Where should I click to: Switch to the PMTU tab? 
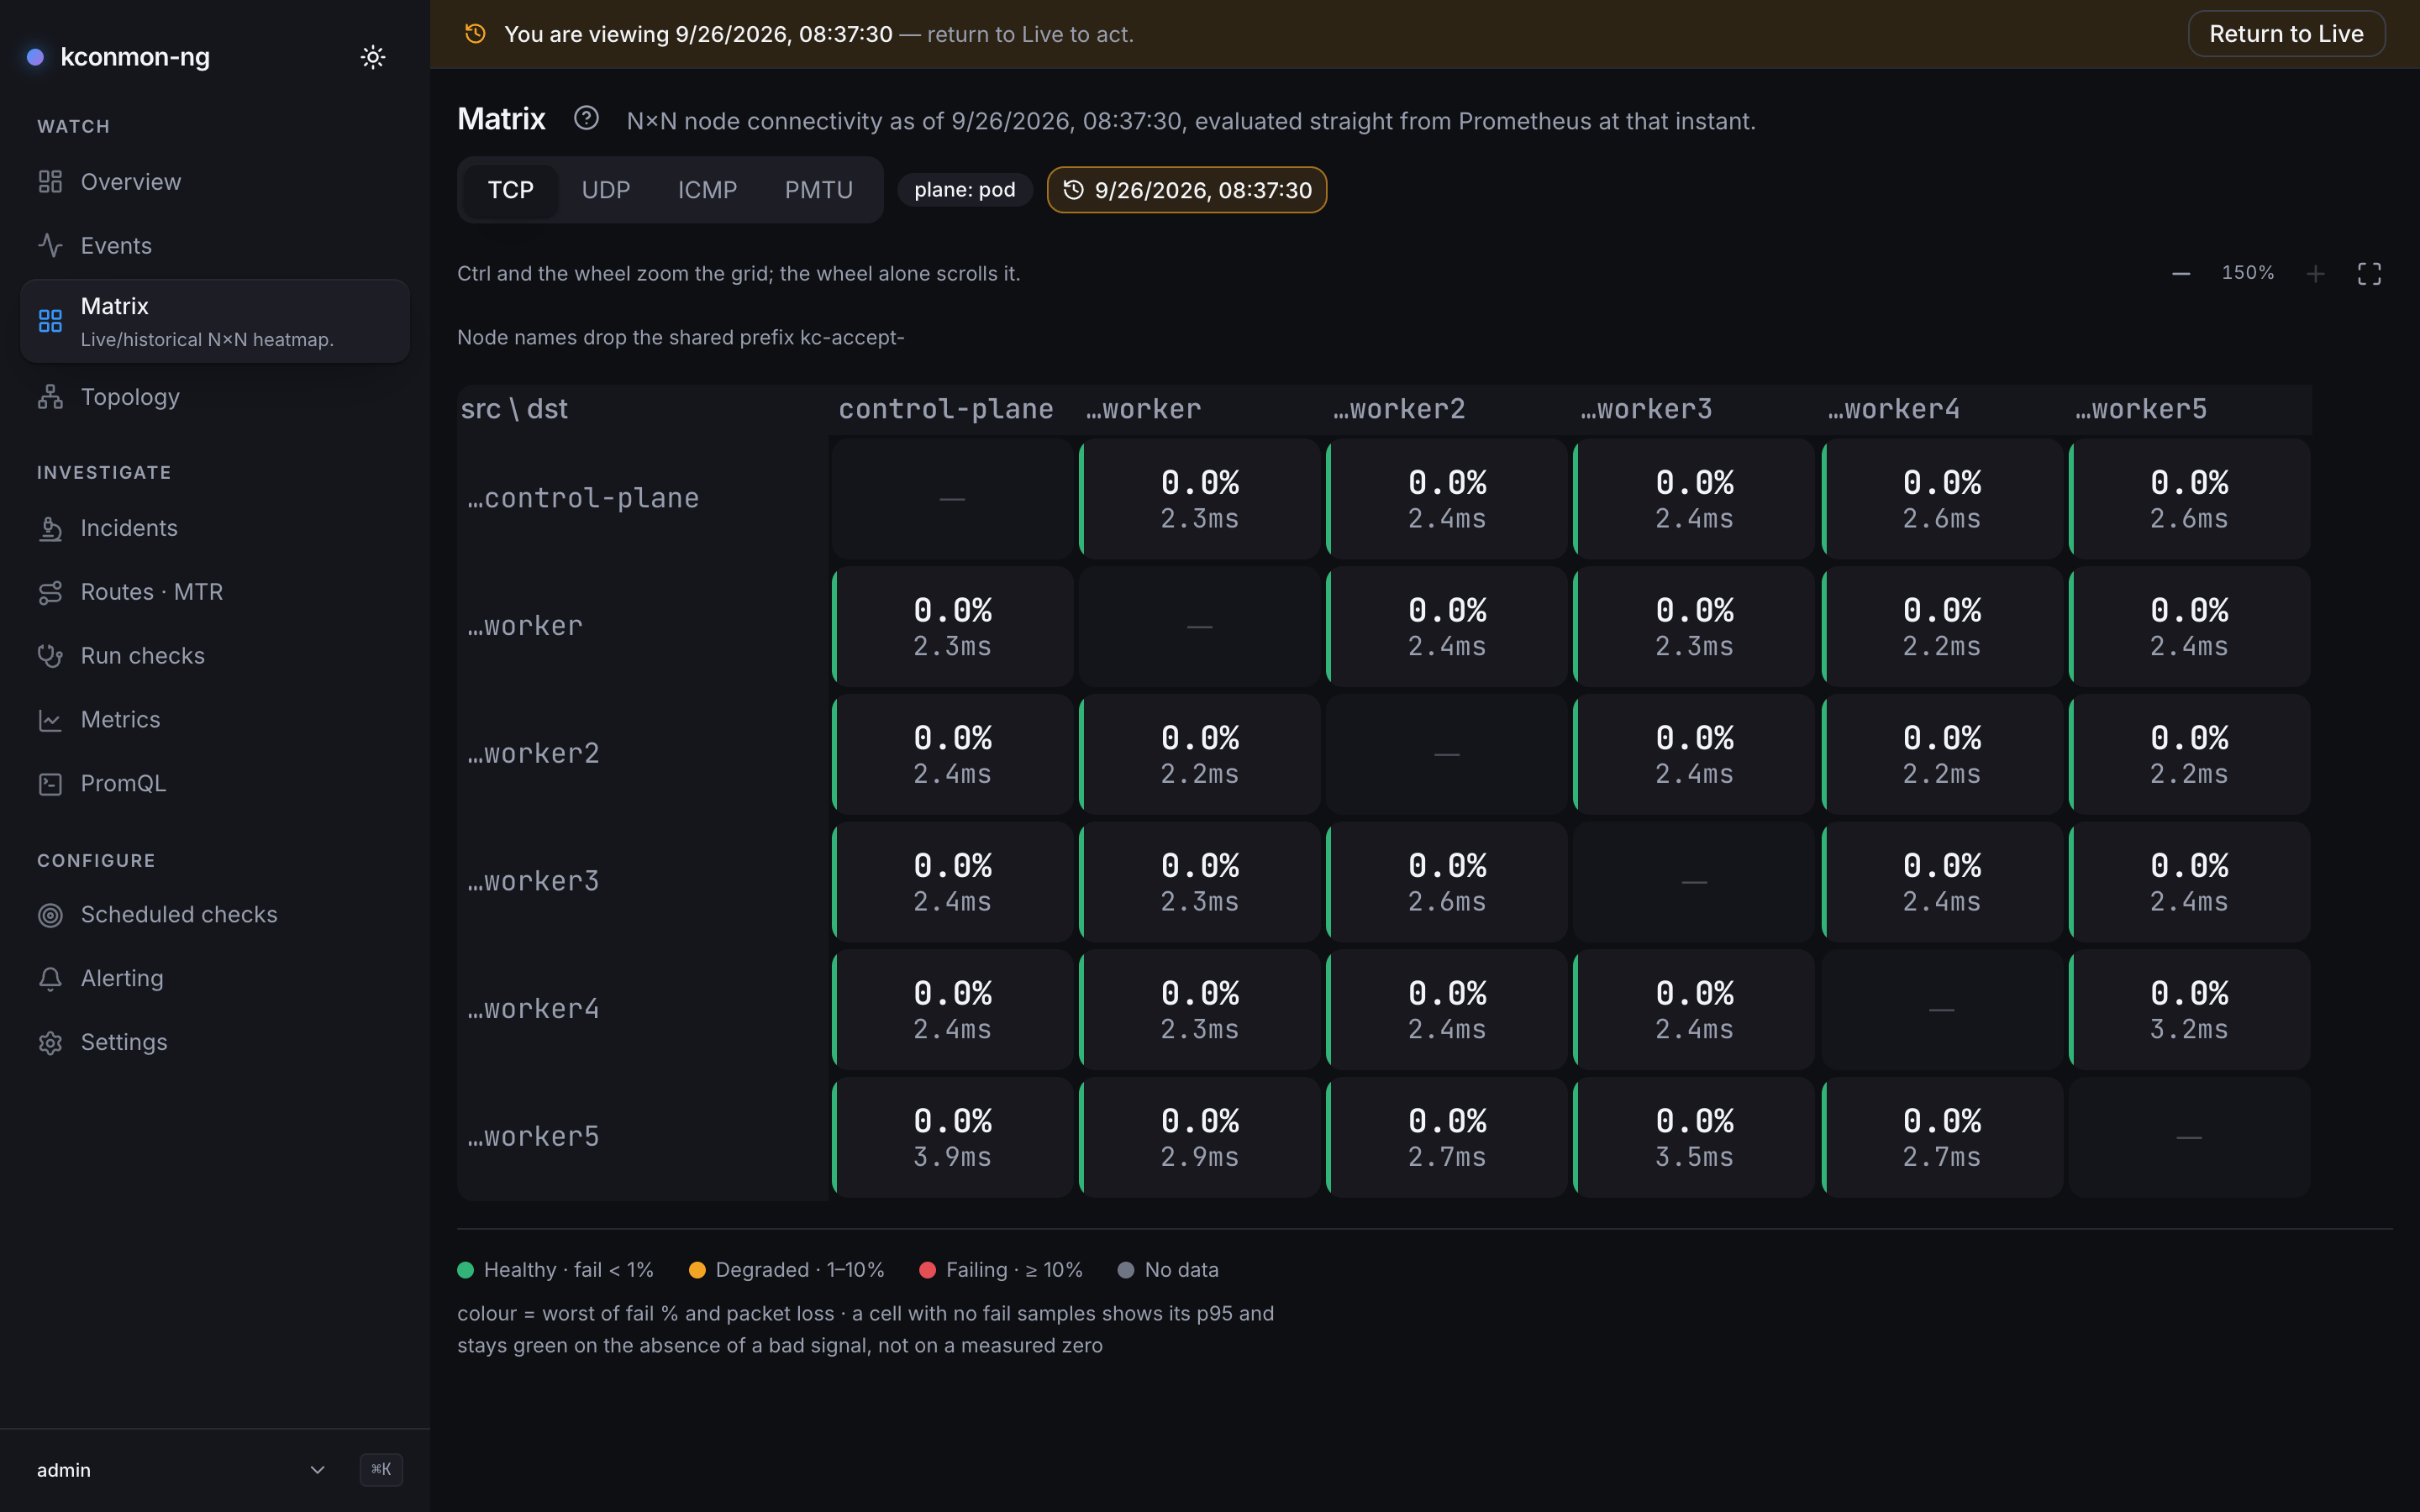pos(818,190)
